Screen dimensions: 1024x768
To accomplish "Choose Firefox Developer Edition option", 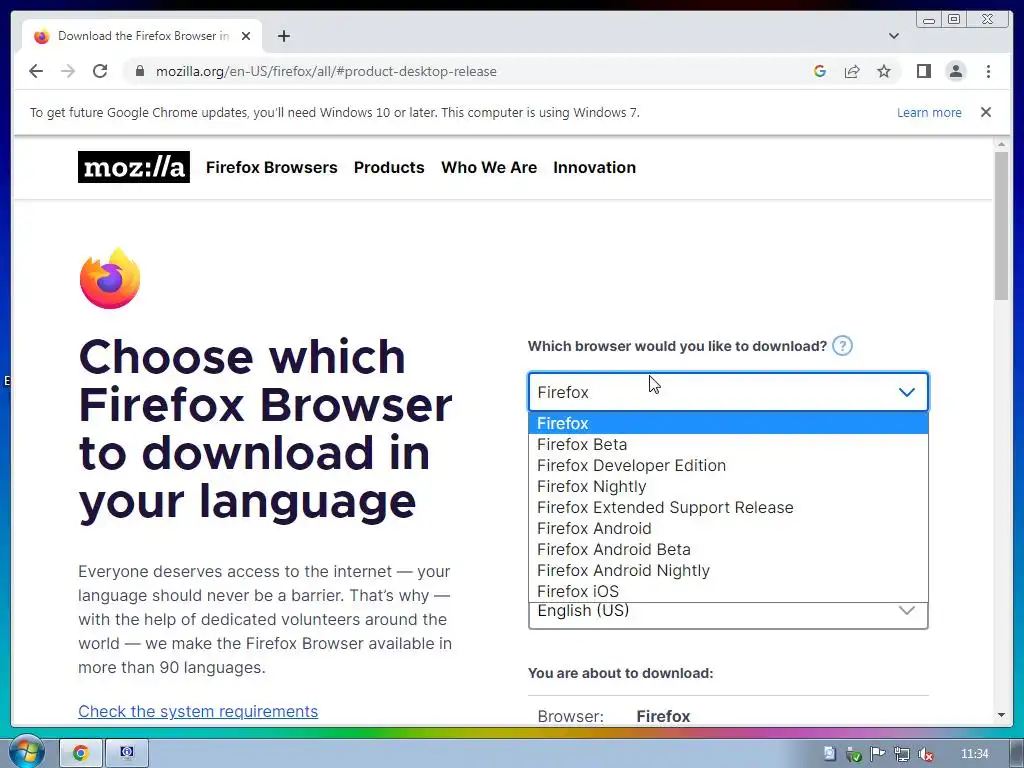I will tap(728, 465).
